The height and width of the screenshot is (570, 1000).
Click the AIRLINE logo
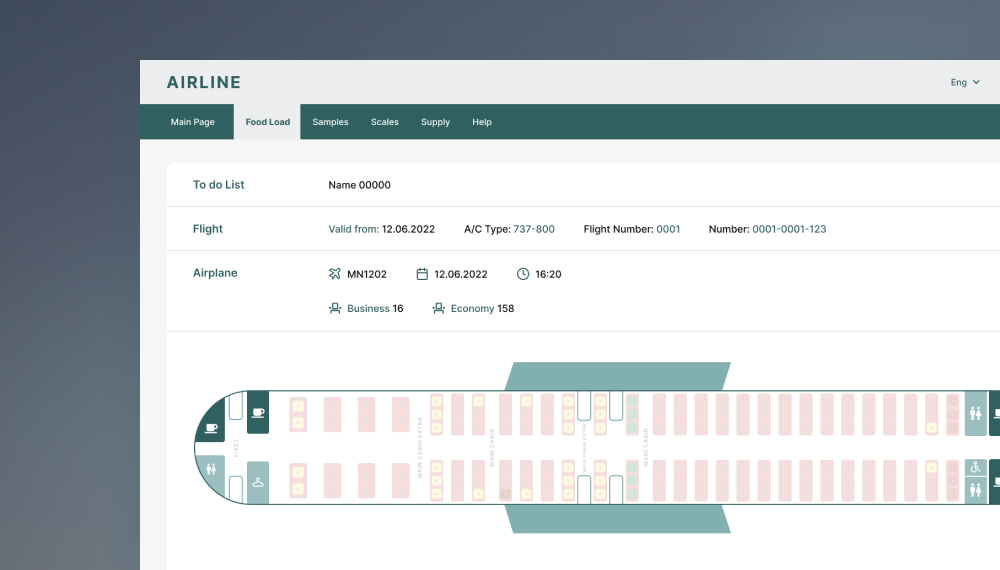coord(204,82)
